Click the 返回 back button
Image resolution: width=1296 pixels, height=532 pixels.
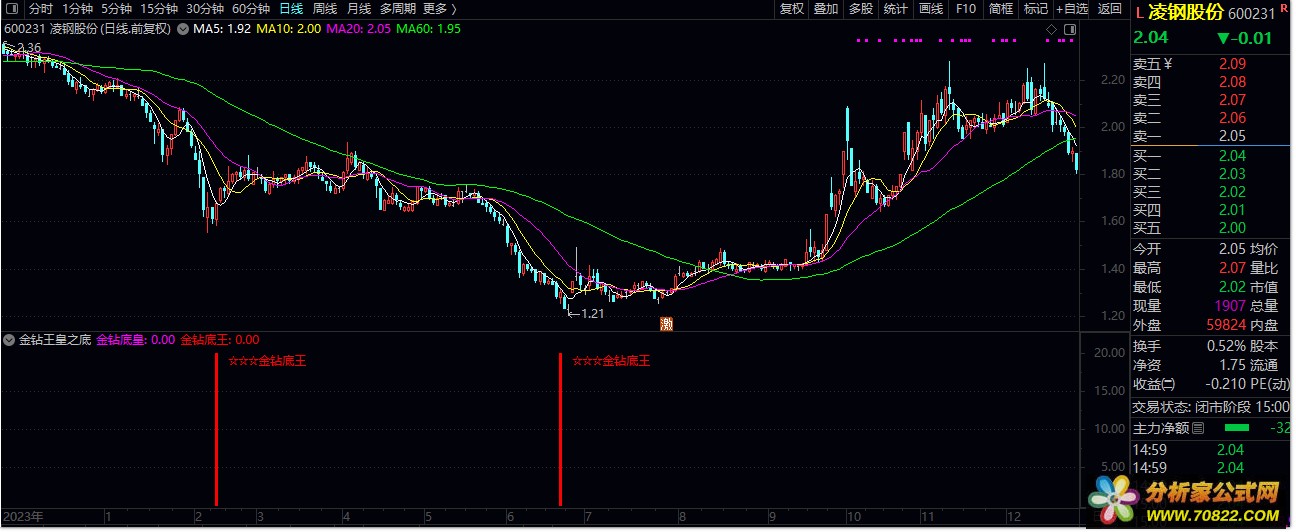click(1110, 9)
